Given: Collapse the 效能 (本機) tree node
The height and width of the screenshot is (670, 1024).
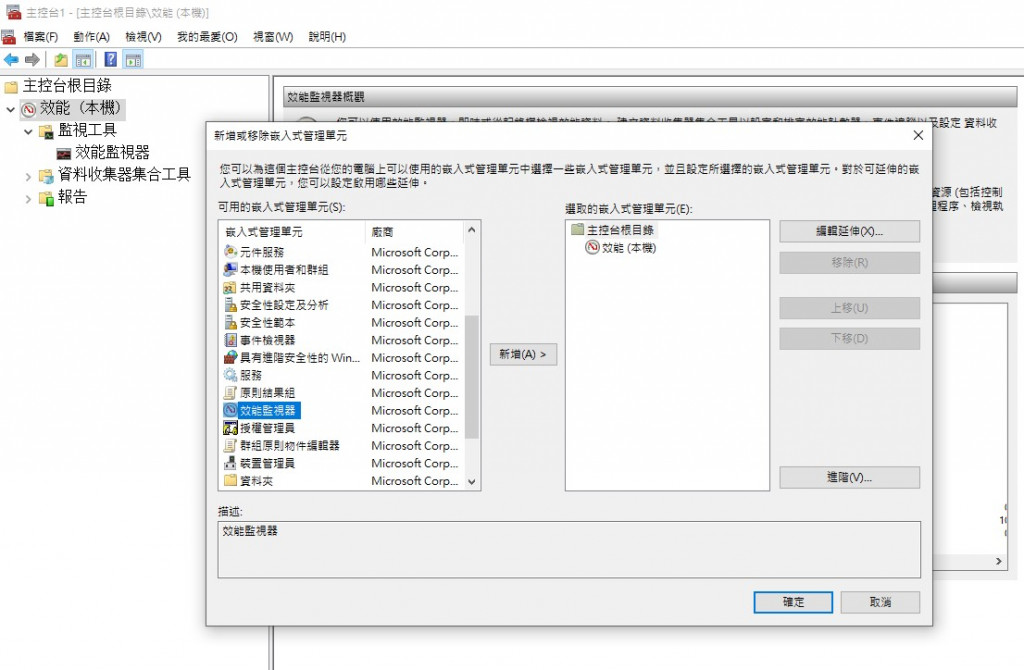Looking at the screenshot, I should (10, 109).
